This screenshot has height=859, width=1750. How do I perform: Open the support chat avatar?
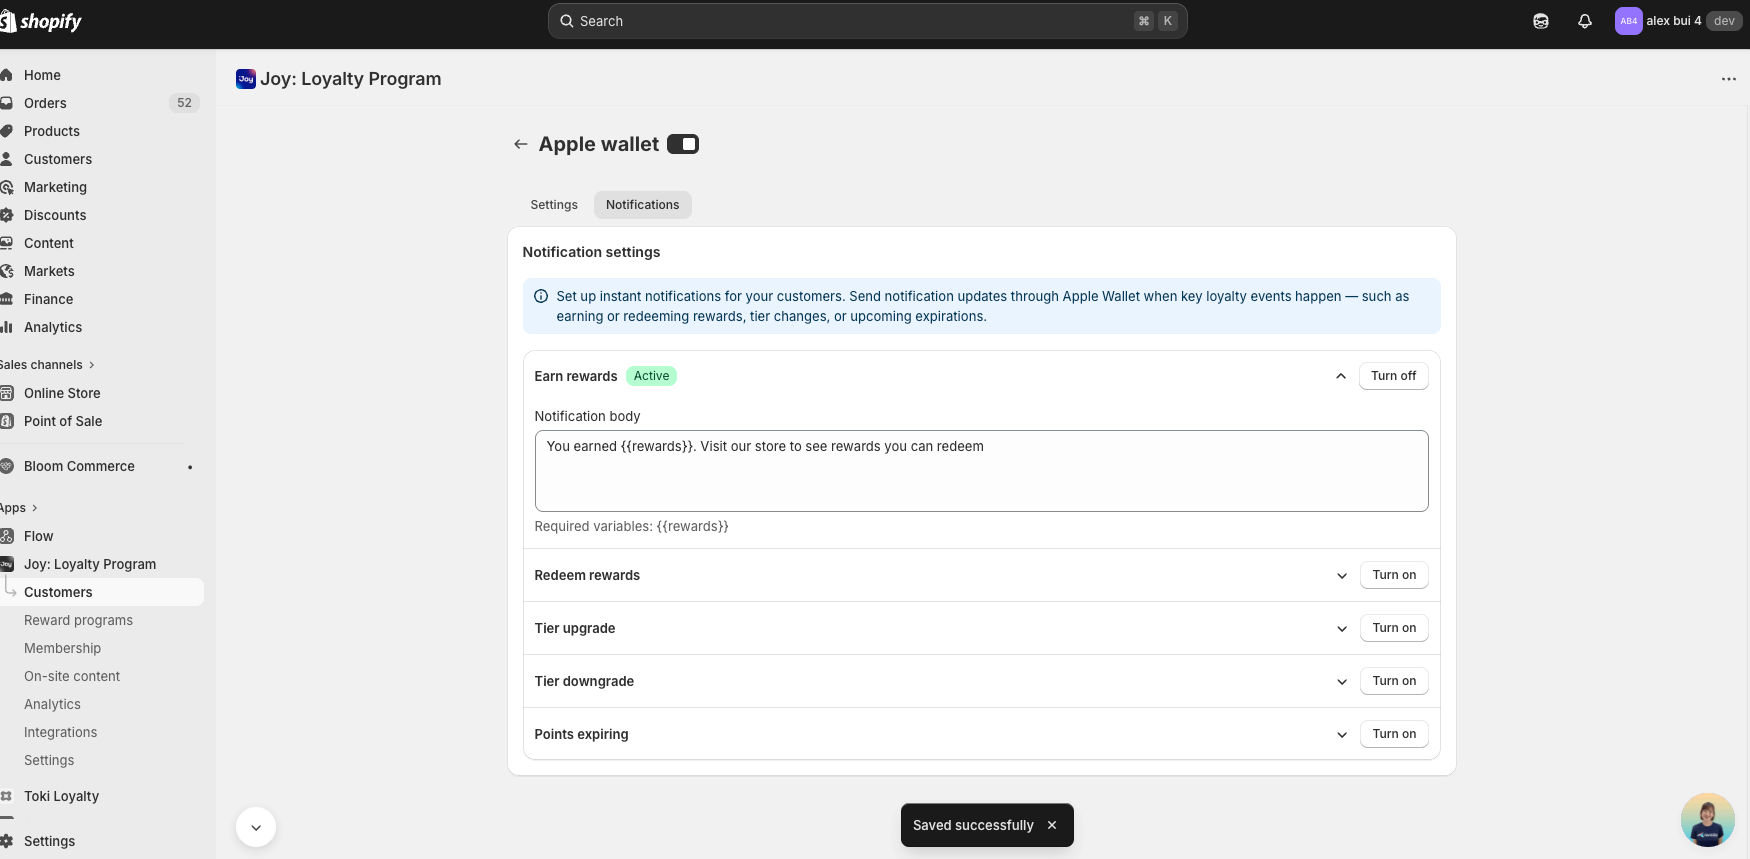(x=1707, y=819)
